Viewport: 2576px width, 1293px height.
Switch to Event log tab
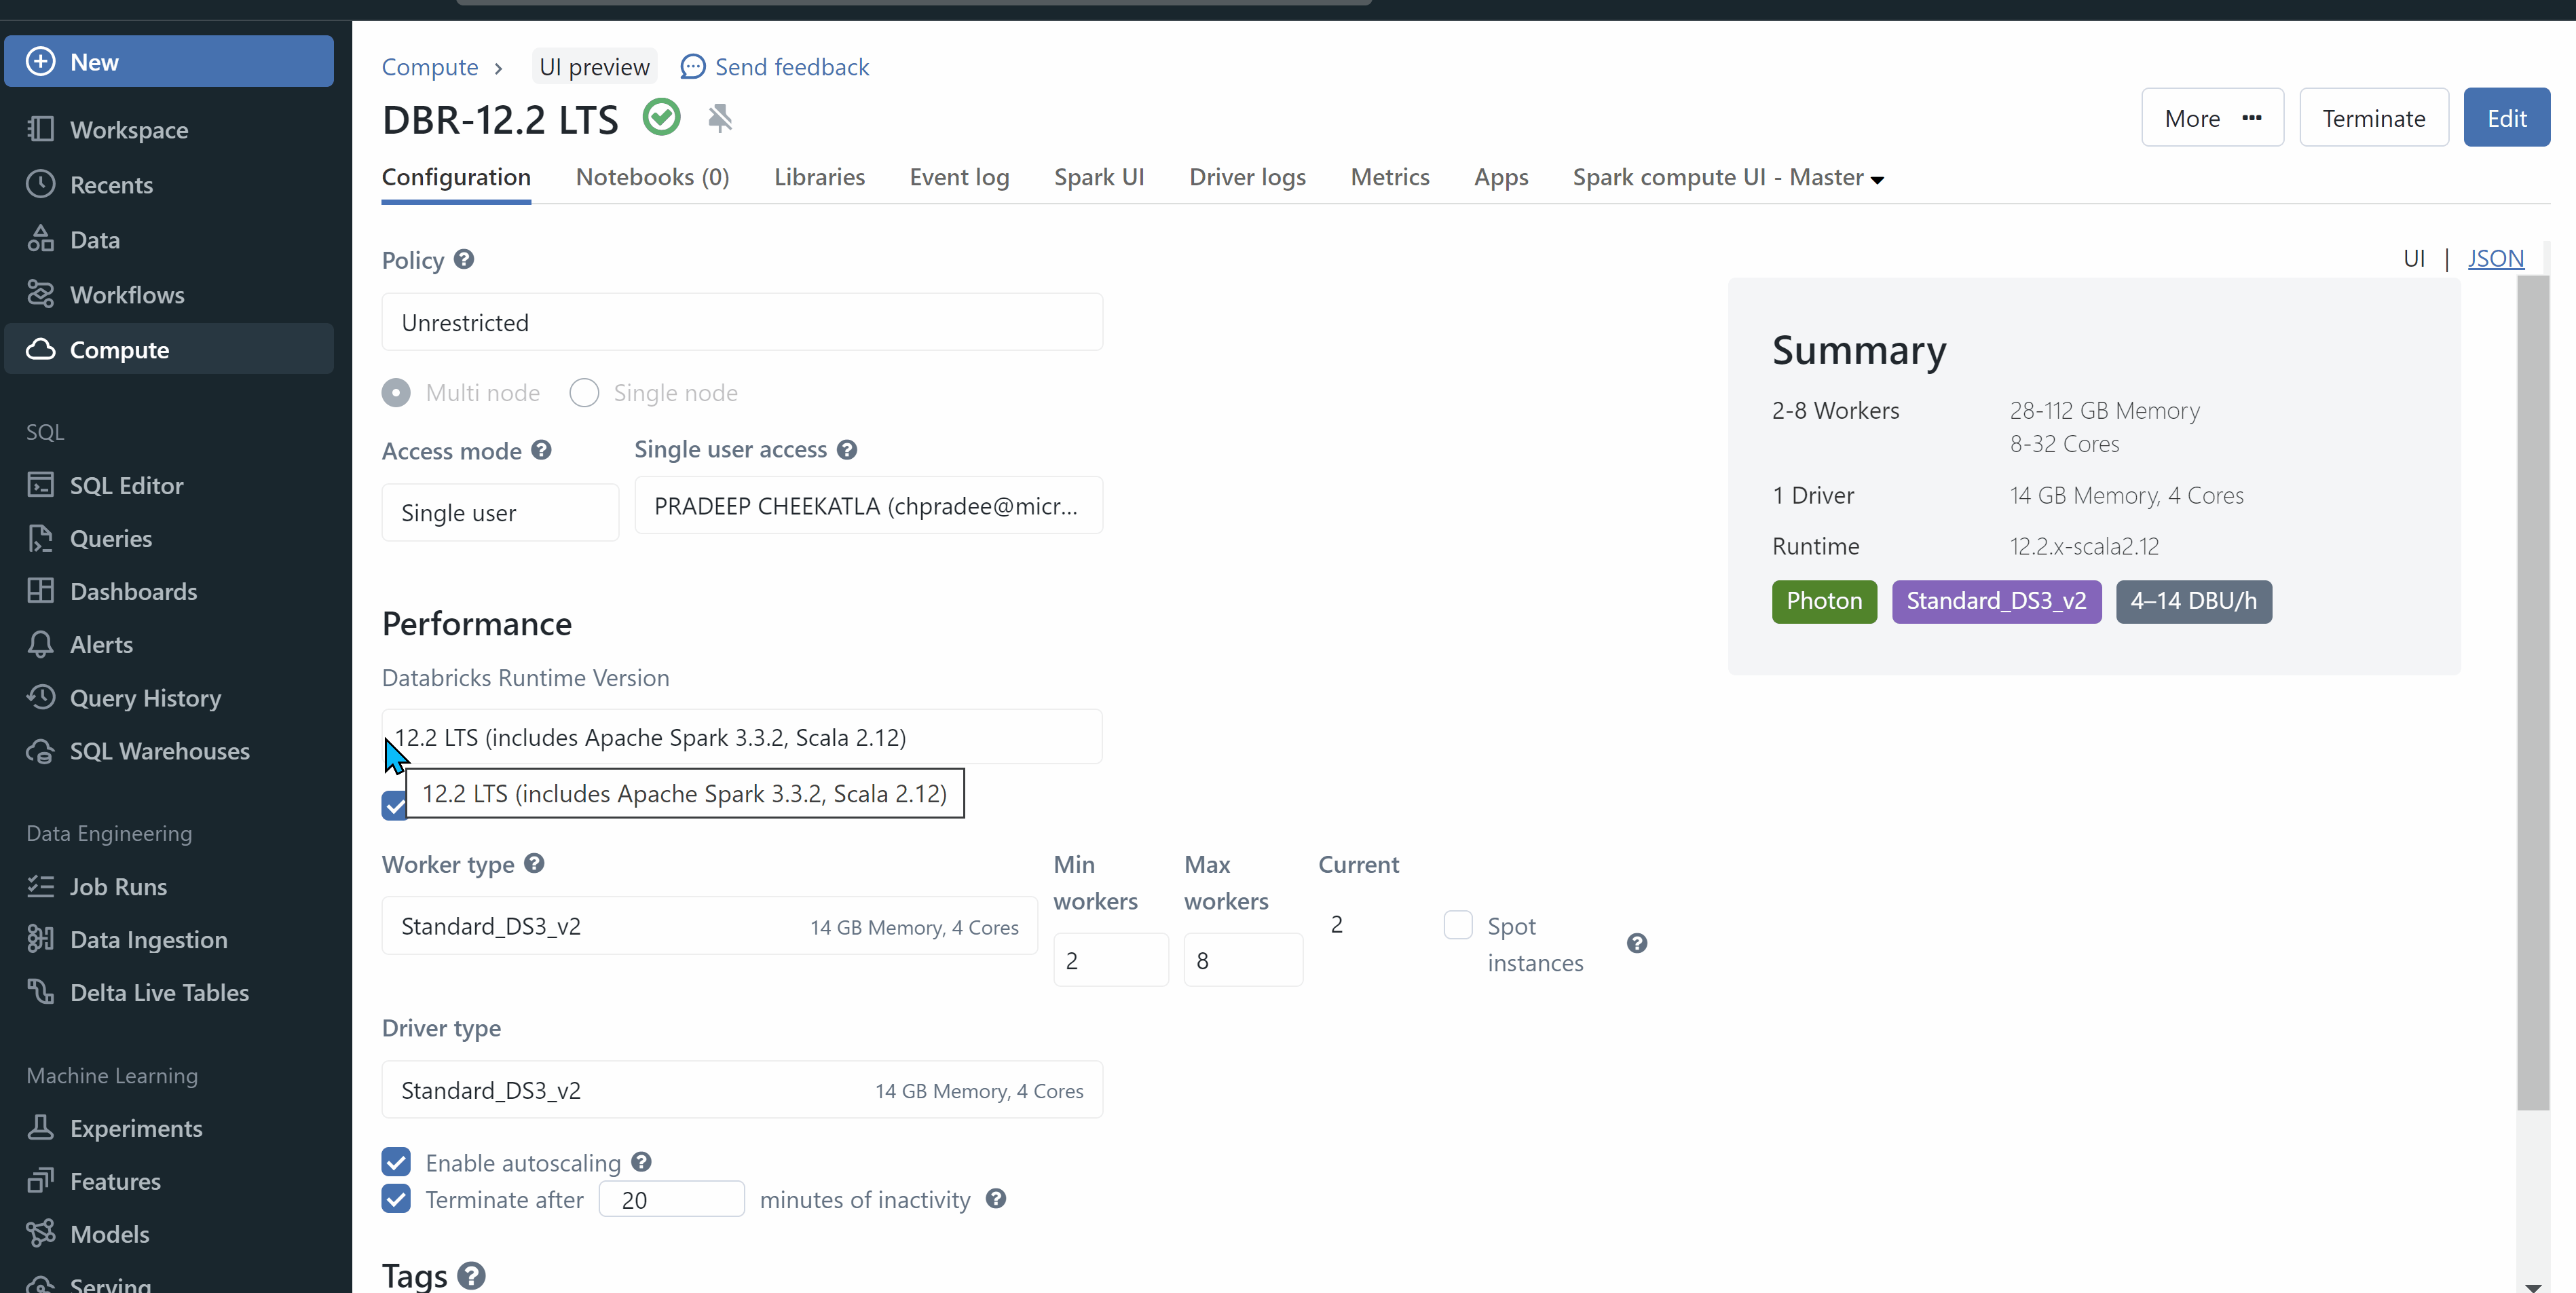point(959,177)
